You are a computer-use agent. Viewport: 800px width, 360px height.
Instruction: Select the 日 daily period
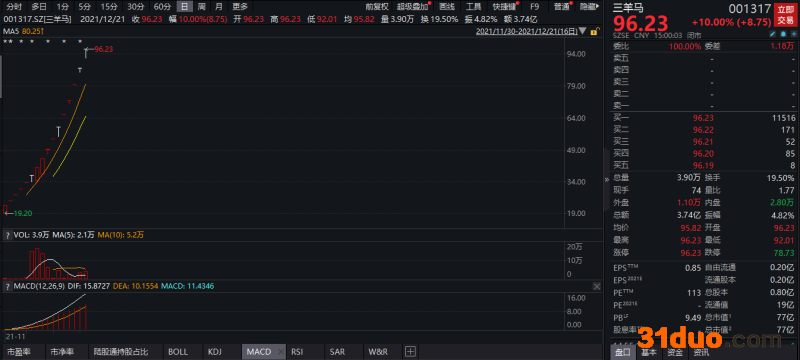[184, 7]
